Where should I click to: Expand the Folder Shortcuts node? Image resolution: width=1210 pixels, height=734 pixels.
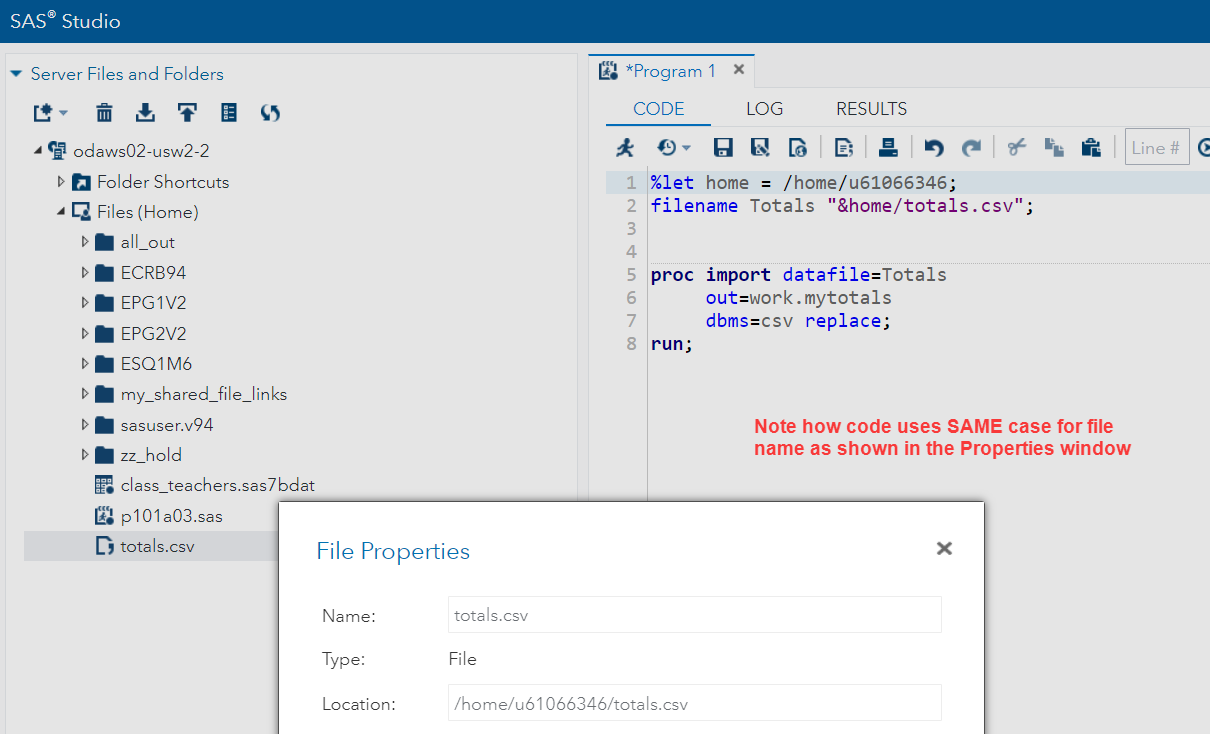click(x=62, y=182)
